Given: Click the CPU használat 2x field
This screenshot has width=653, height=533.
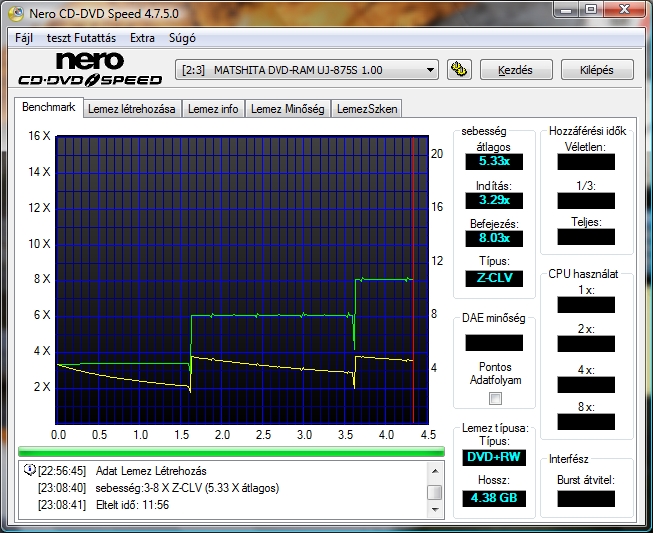Looking at the screenshot, I should (x=586, y=344).
